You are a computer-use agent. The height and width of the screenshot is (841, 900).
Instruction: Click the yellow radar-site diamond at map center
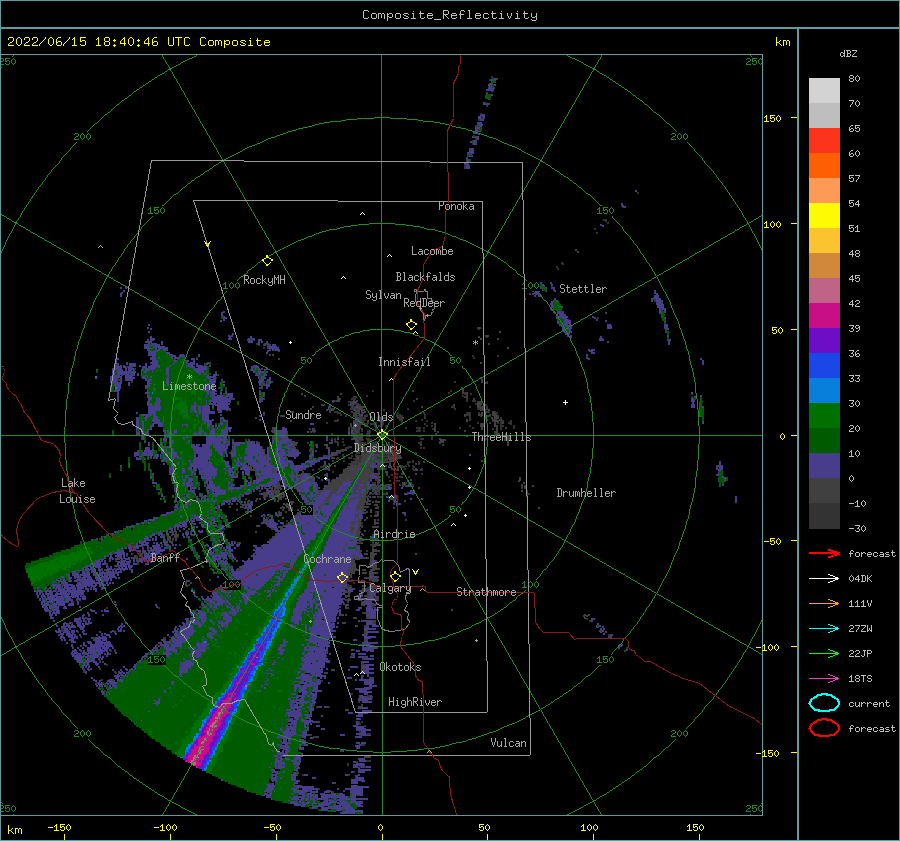[x=382, y=435]
